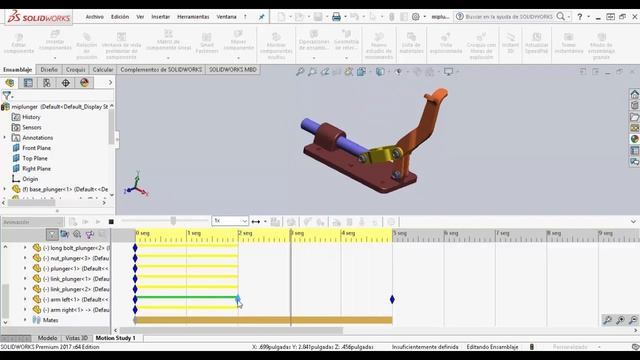Screen dimensions: 640x360
Task: Click the timeline Zoom In magnifier icon
Action: pos(620,320)
